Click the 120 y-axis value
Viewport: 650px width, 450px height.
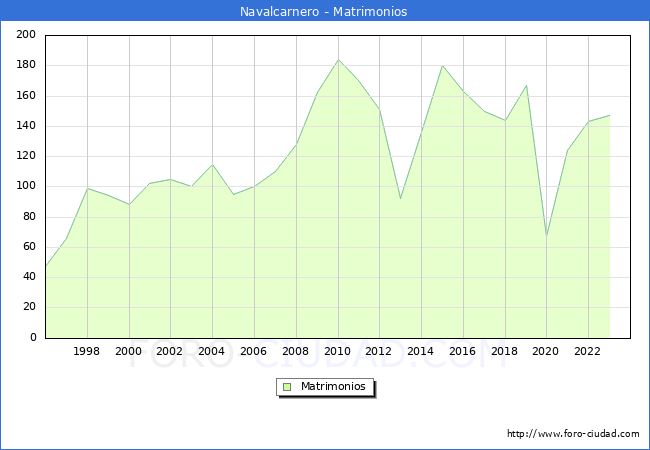point(26,156)
